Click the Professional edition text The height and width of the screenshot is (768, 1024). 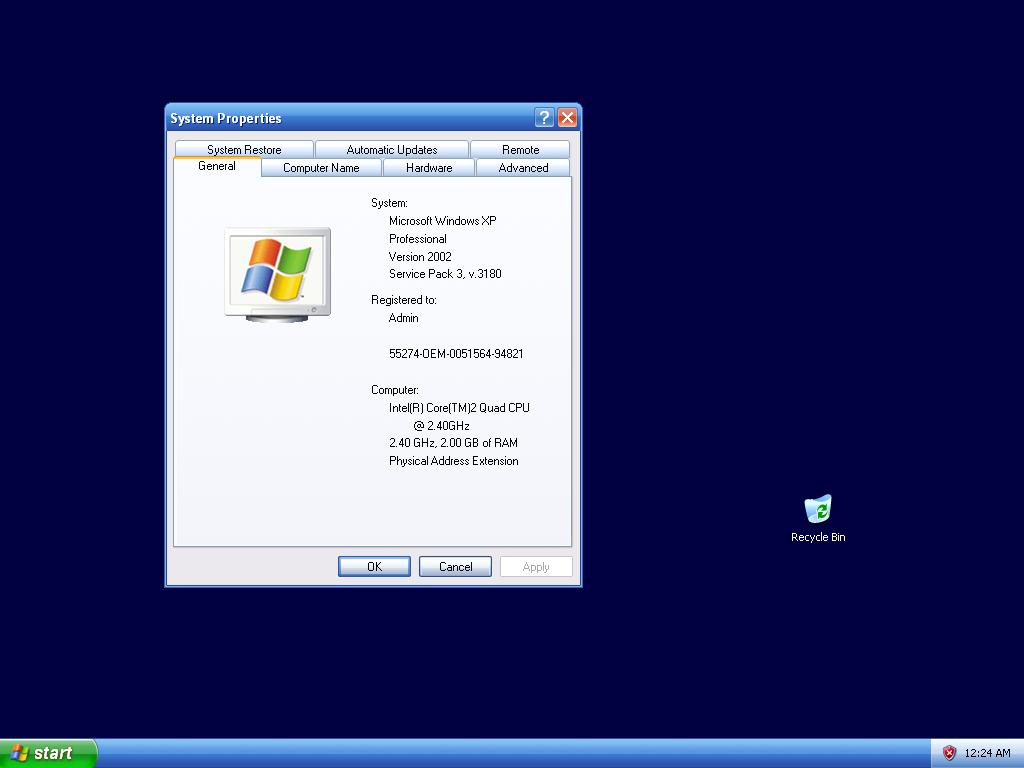(x=417, y=239)
